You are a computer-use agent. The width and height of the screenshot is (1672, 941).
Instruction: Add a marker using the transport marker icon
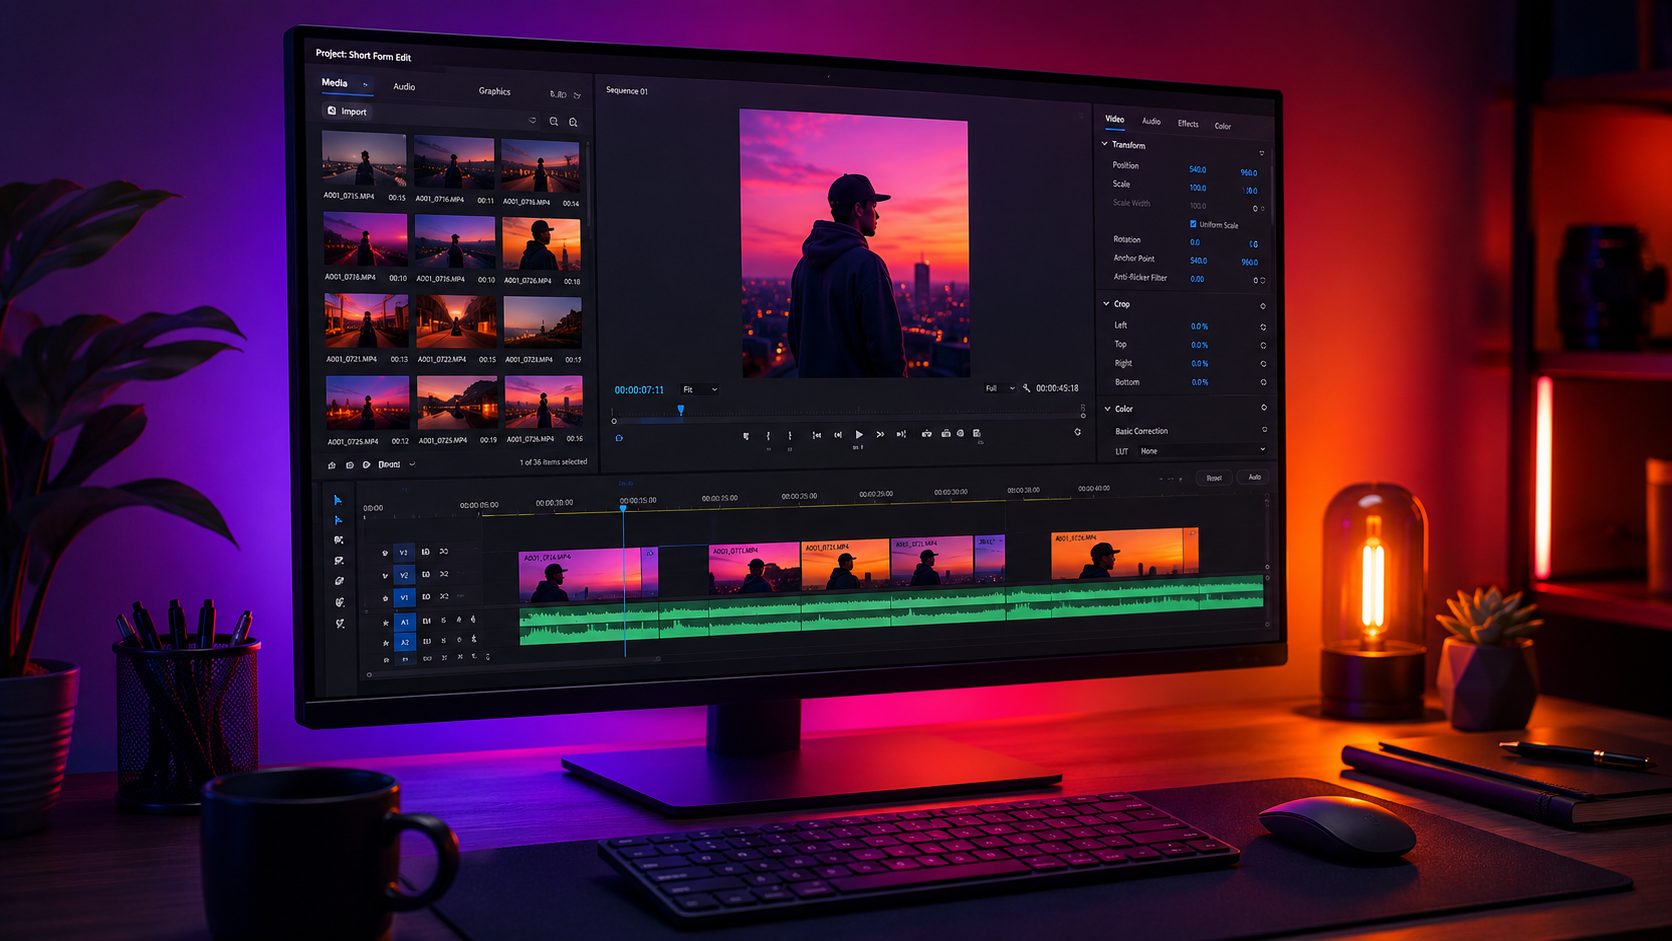pos(746,436)
